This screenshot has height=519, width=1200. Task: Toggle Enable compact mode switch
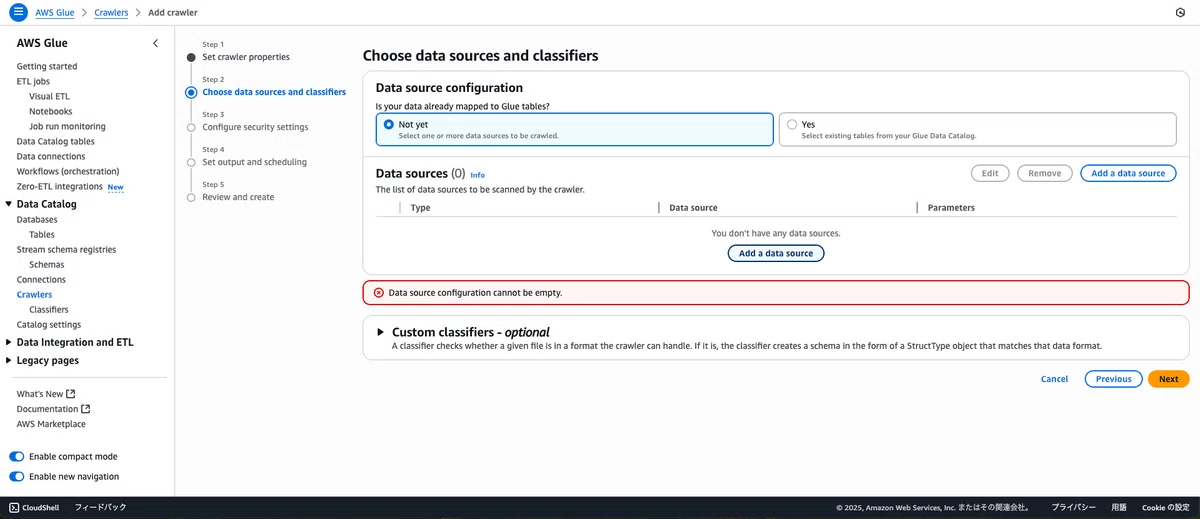(x=17, y=457)
